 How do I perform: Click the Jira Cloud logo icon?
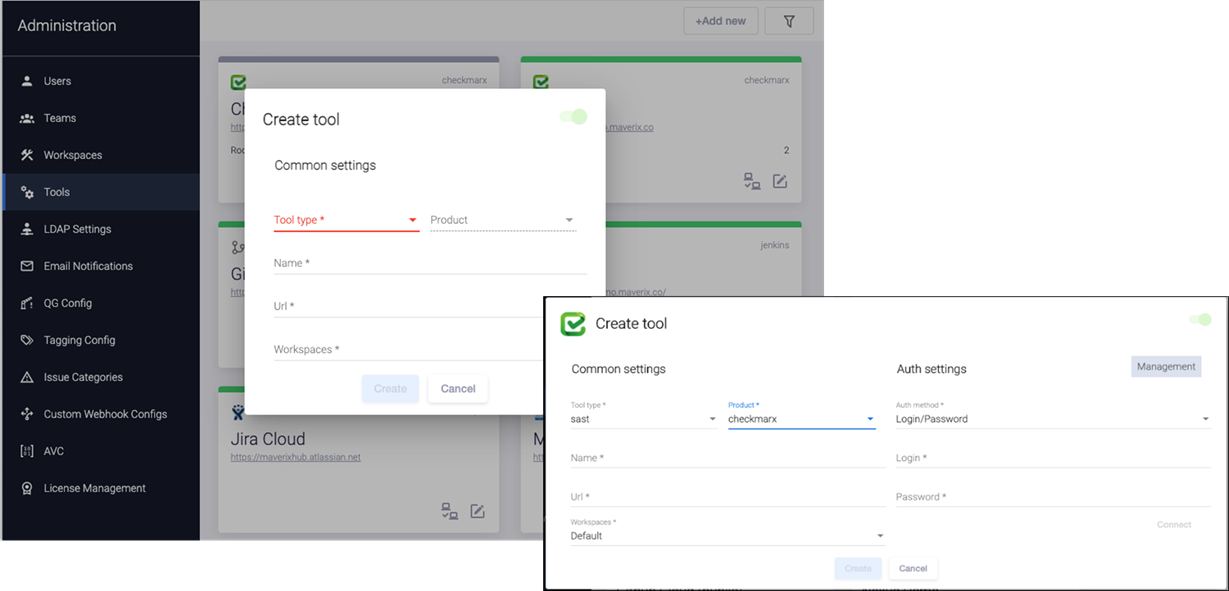(238, 412)
